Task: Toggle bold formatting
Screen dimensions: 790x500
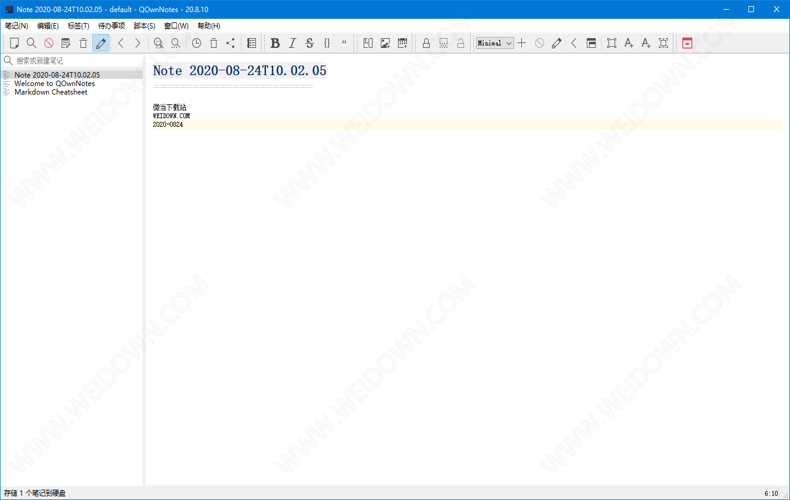Action: pos(275,43)
